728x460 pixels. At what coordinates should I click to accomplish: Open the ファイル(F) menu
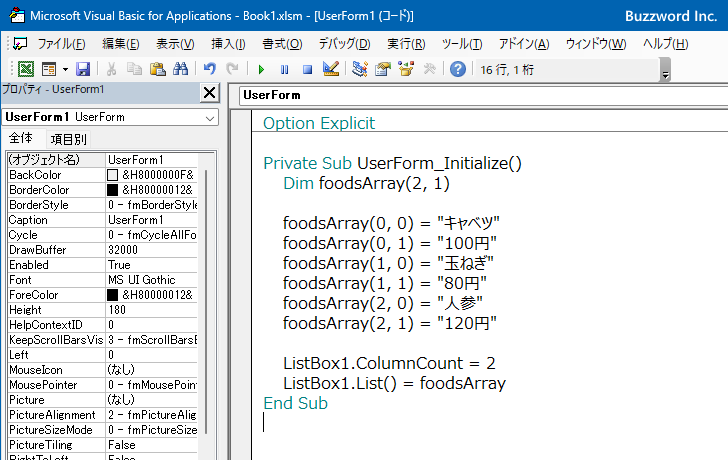[x=61, y=44]
